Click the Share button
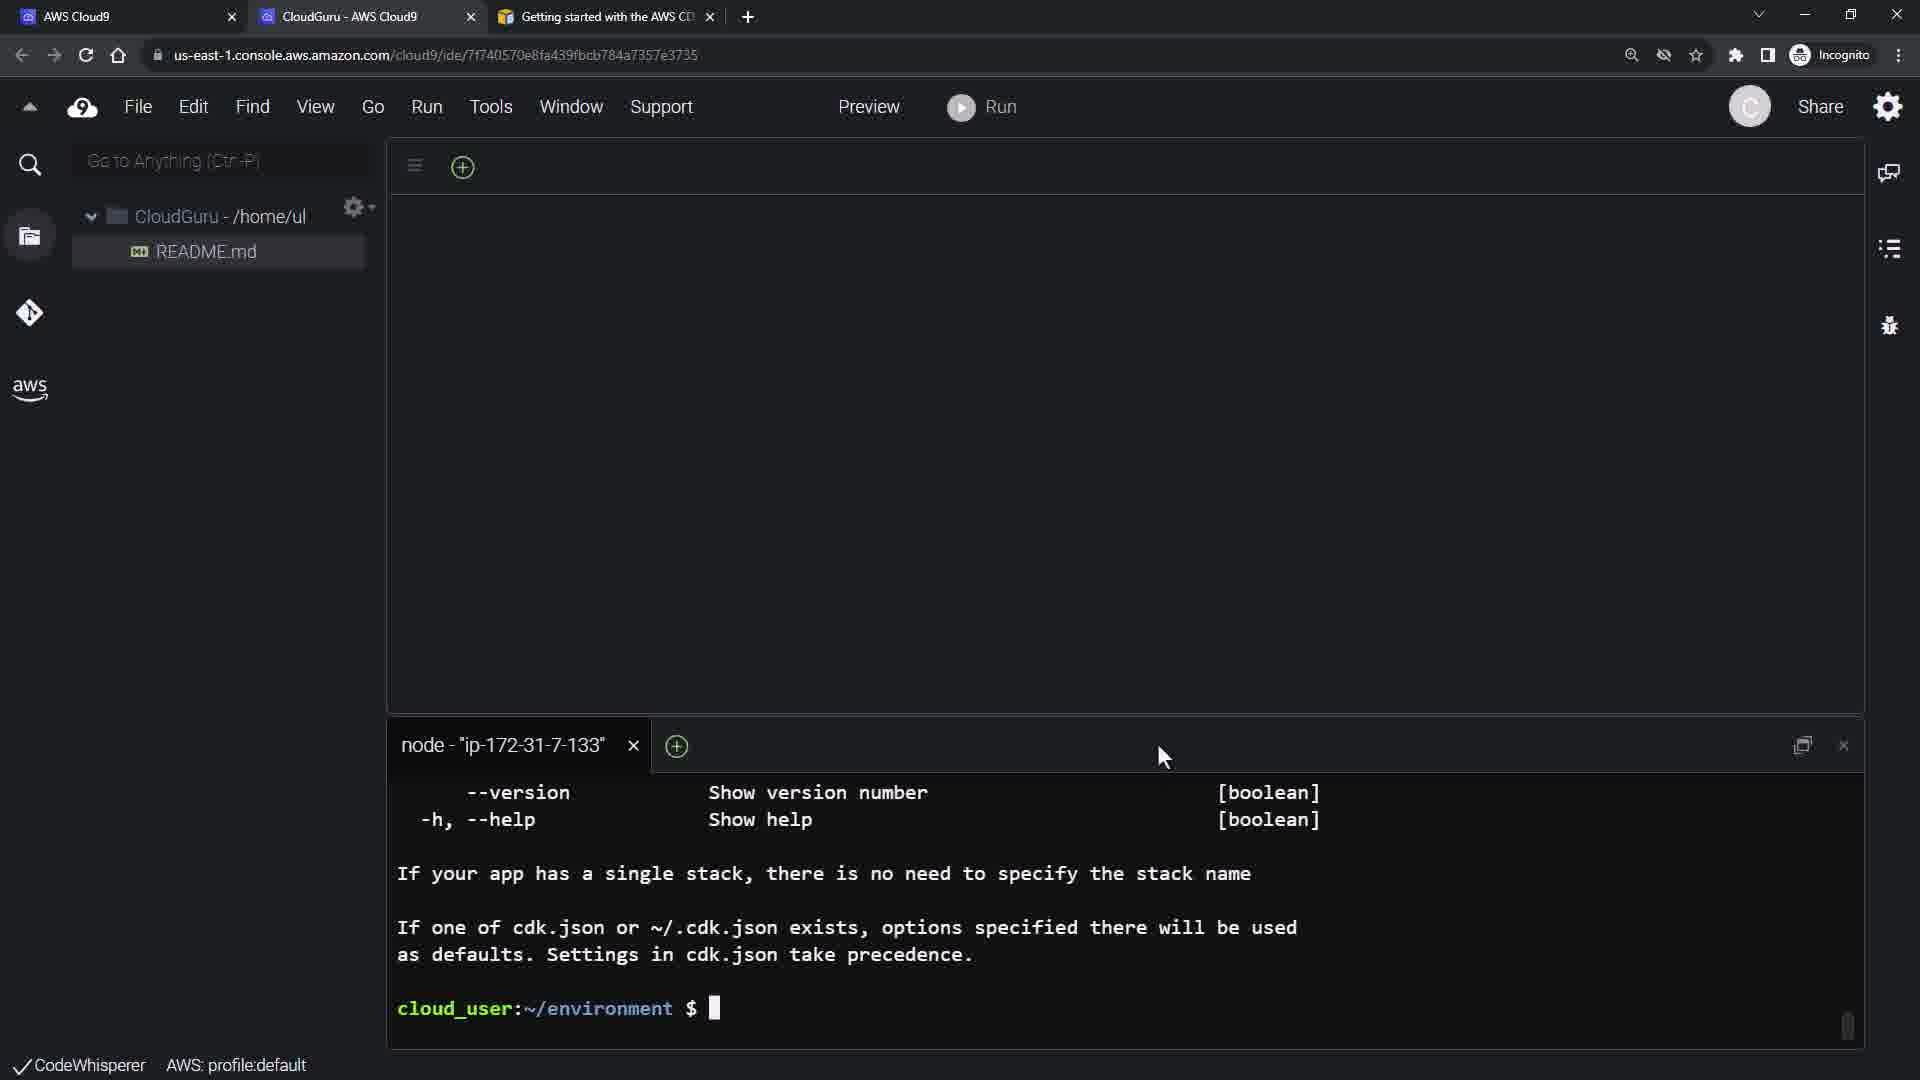1920x1080 pixels. coord(1819,107)
